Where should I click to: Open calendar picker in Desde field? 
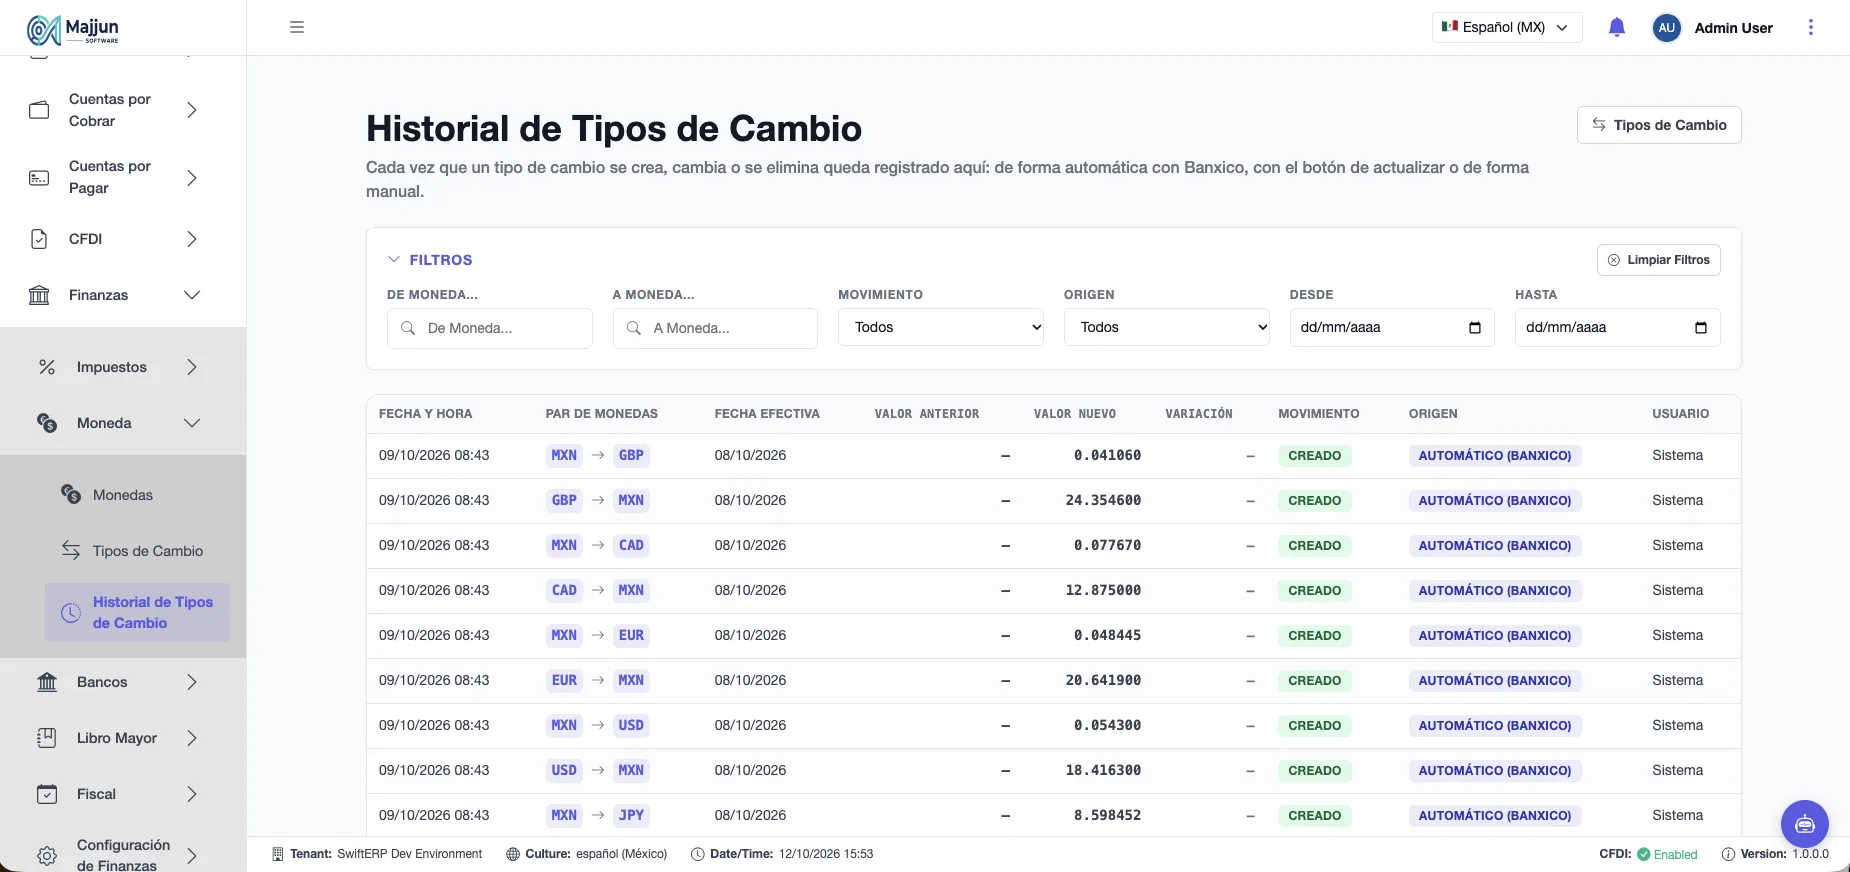[1475, 328]
